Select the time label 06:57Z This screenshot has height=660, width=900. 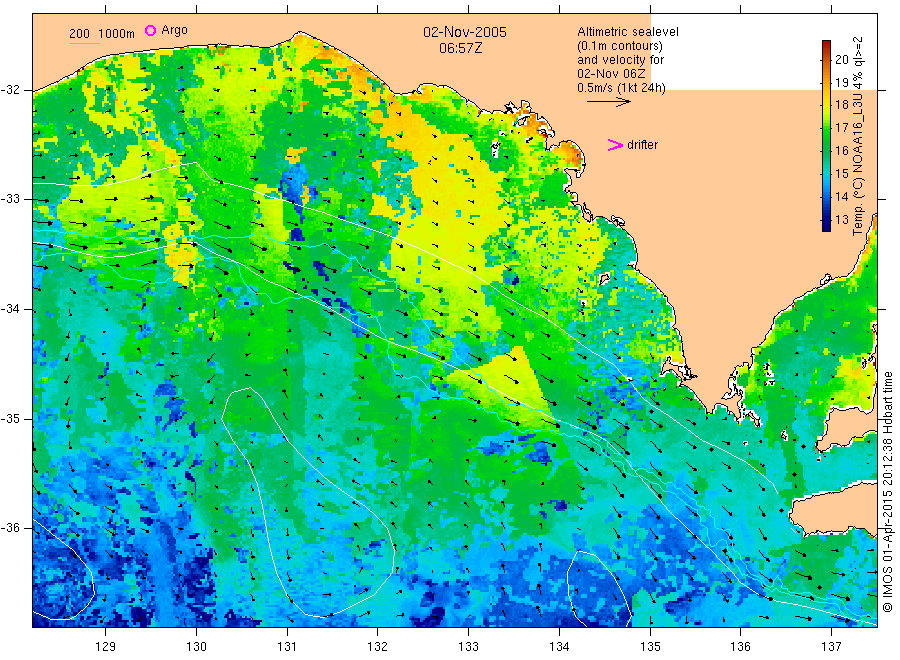[x=460, y=48]
